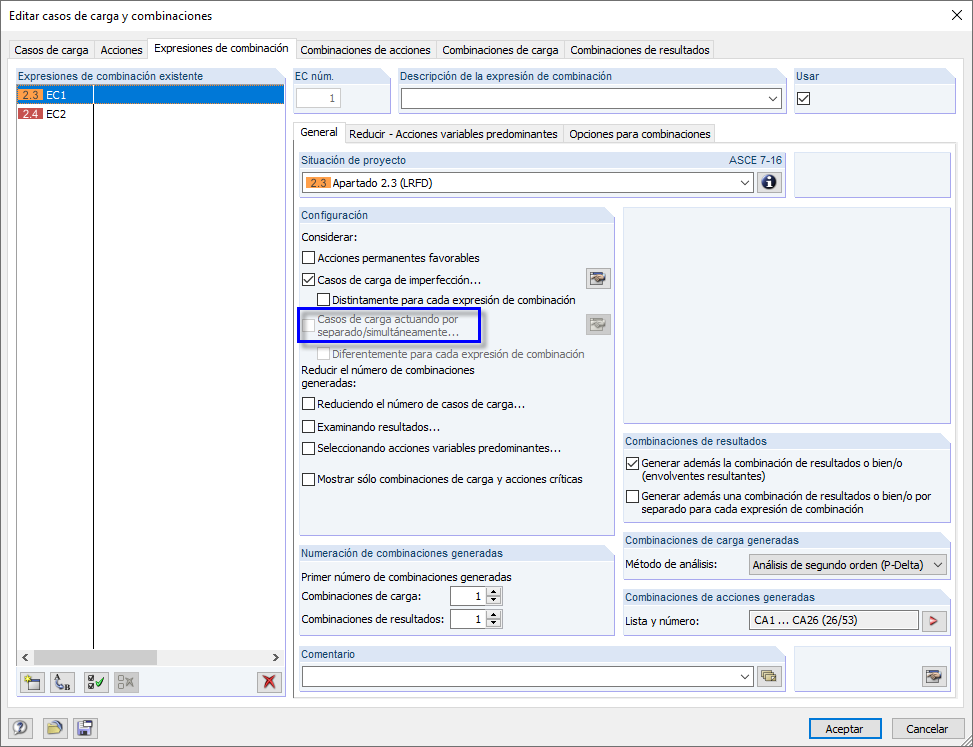The width and height of the screenshot is (973, 747).
Task: Expand the Situación de proyecto dropdown
Action: pyautogui.click(x=745, y=183)
